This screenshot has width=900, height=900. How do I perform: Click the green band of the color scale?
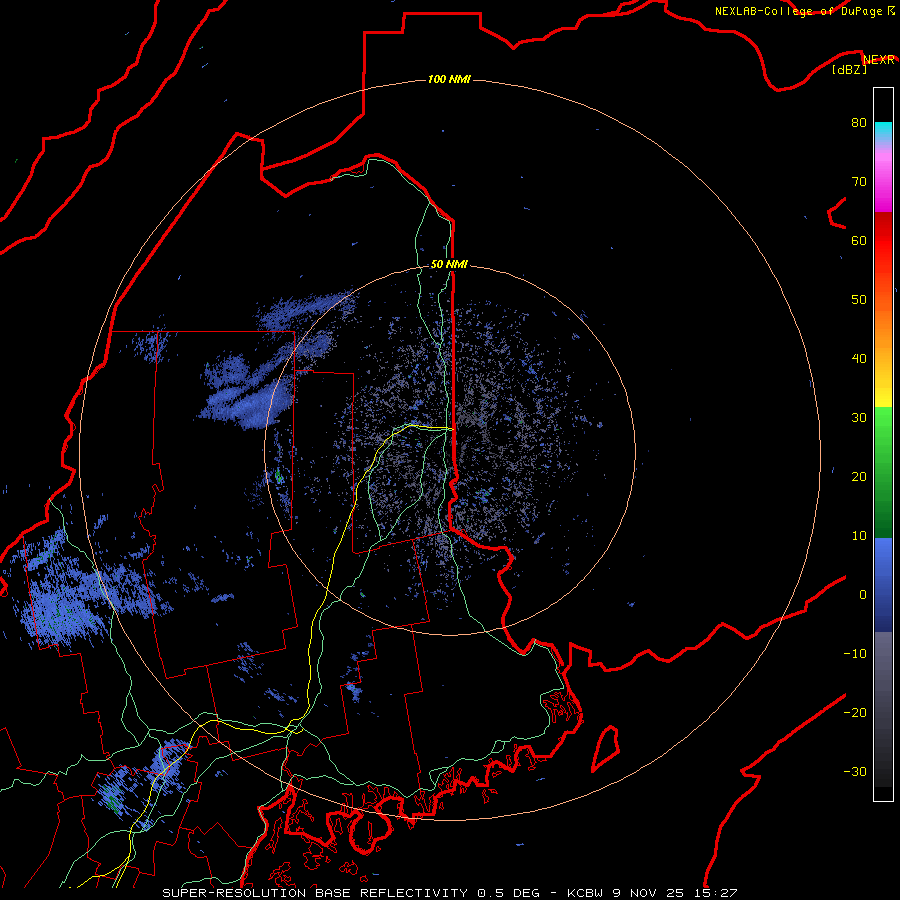[x=883, y=472]
